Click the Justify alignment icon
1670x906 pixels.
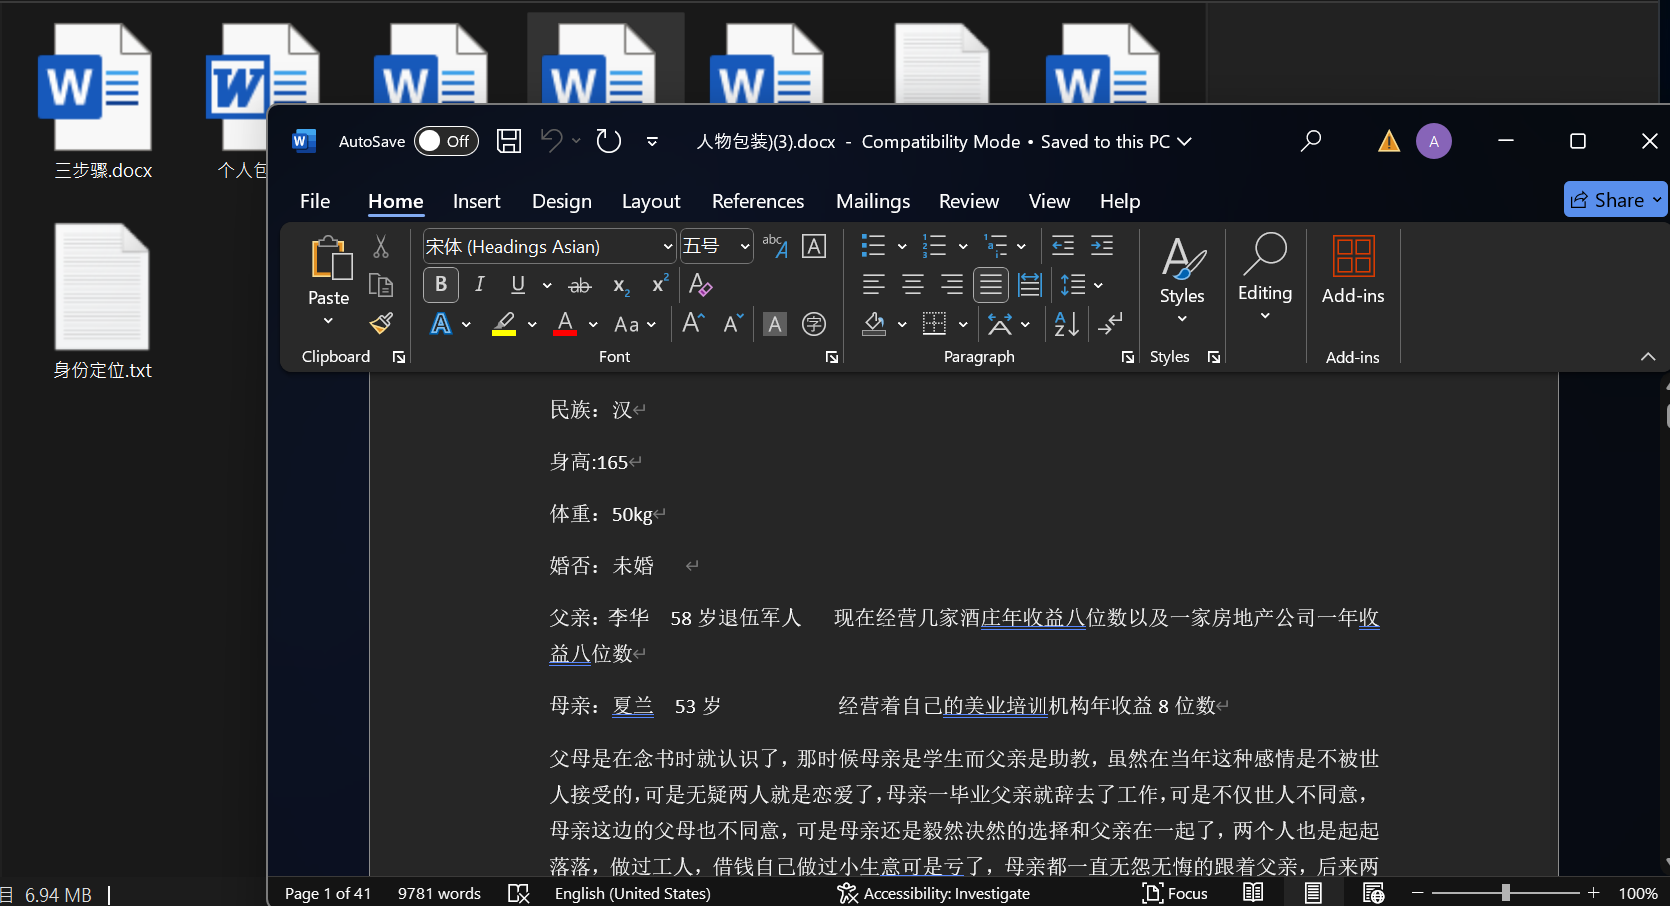[x=990, y=285]
